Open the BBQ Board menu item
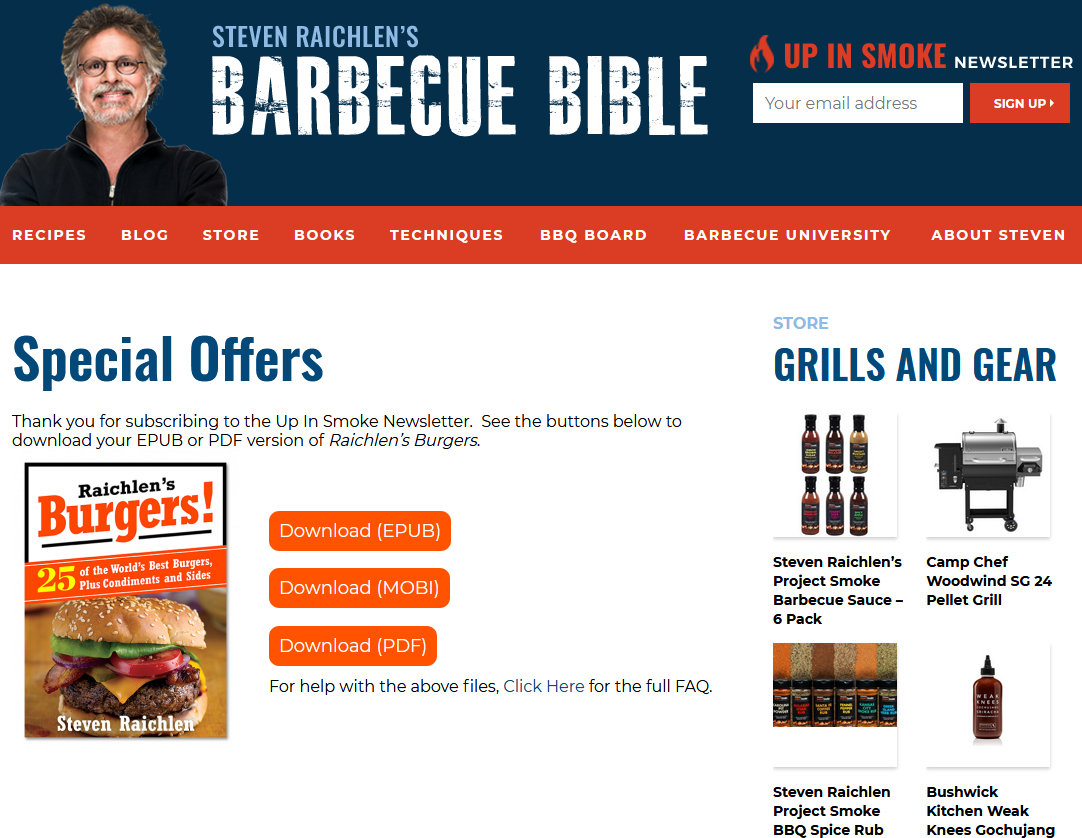Viewport: 1082px width, 838px height. pyautogui.click(x=593, y=235)
